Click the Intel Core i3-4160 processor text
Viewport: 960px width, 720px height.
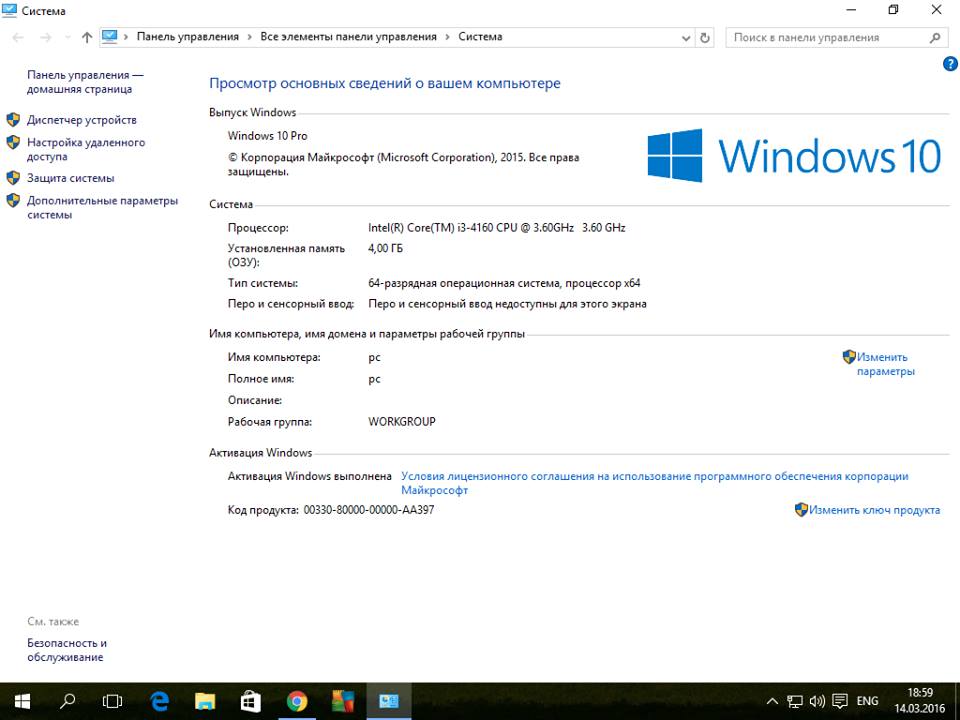pyautogui.click(x=497, y=228)
